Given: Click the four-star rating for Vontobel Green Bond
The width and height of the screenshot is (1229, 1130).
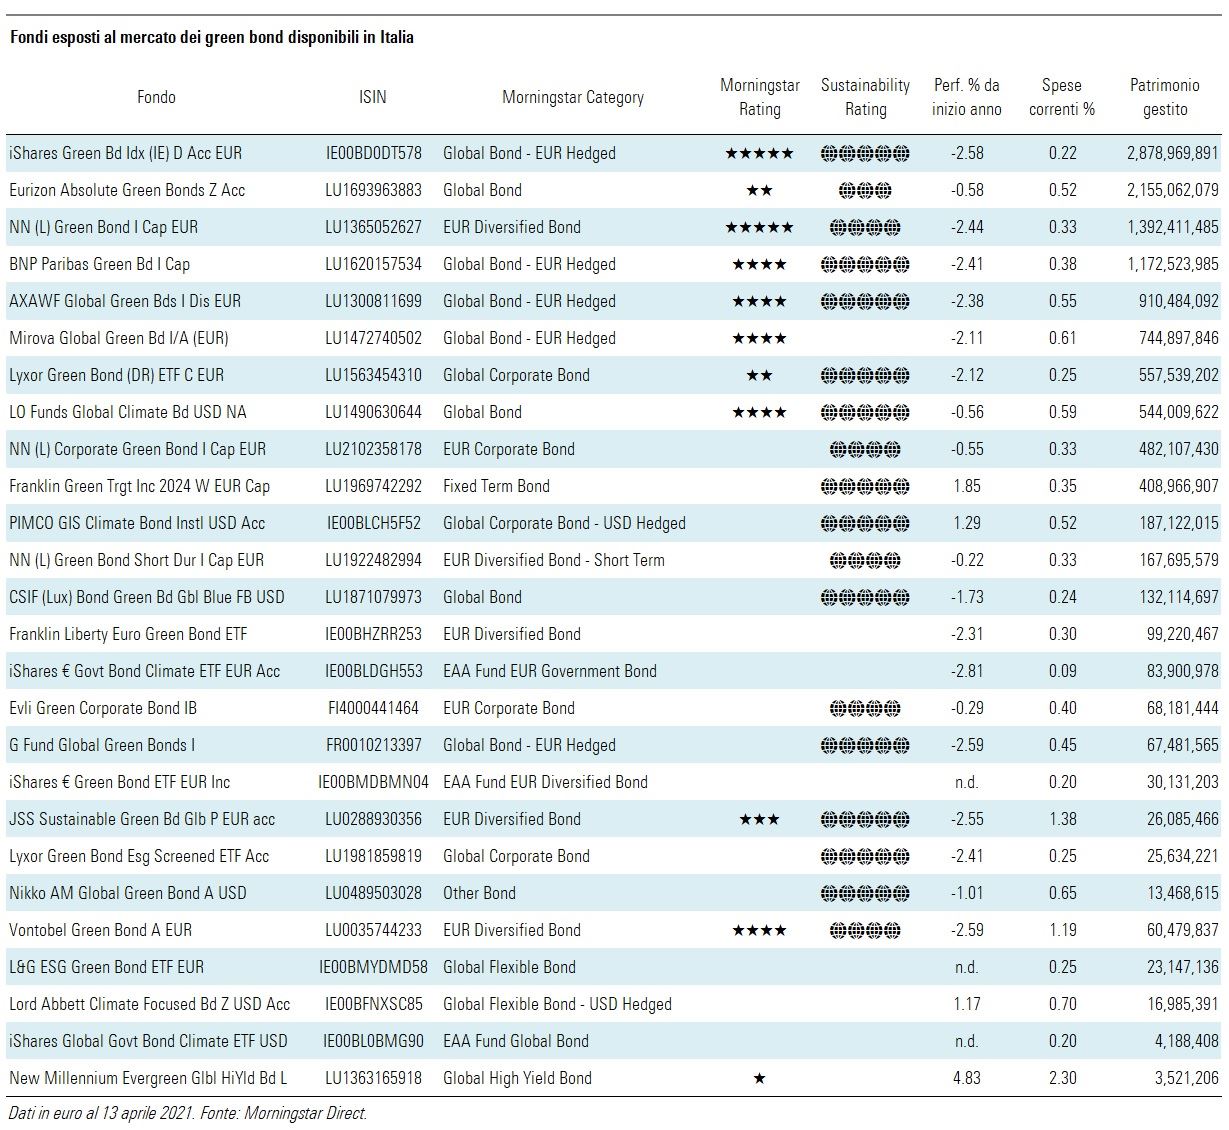Looking at the screenshot, I should [759, 931].
